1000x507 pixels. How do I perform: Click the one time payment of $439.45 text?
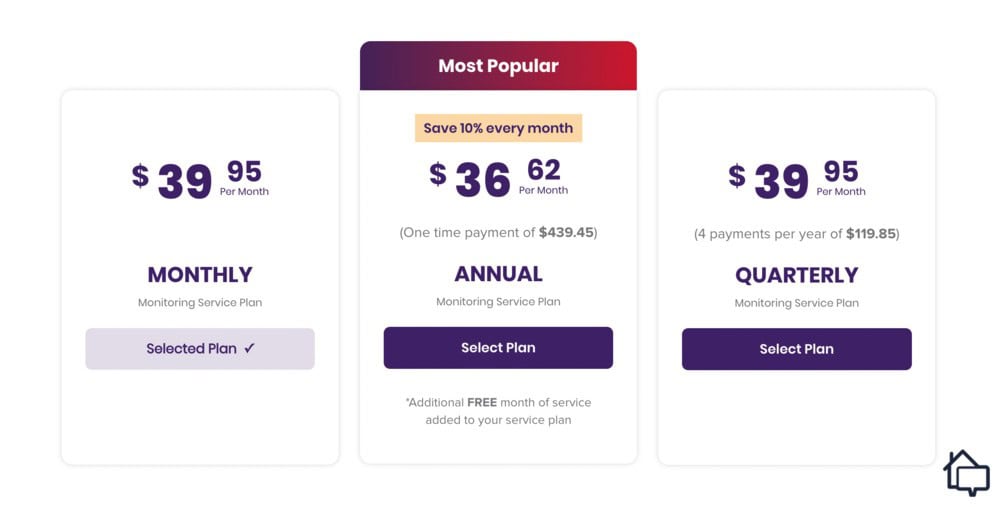click(x=498, y=233)
